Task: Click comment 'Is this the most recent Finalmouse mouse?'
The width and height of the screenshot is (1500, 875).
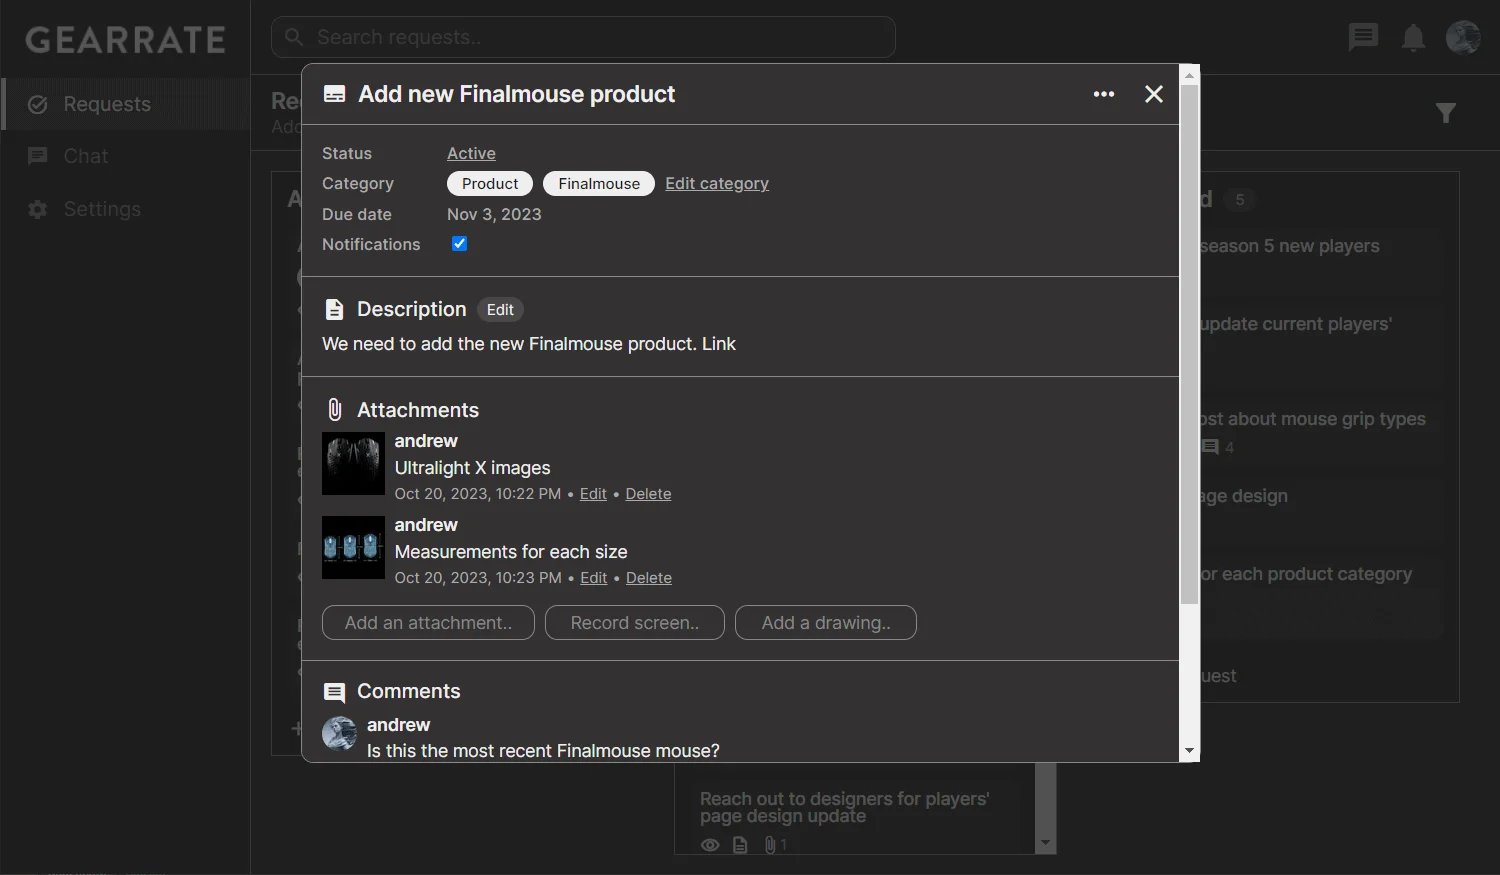Action: pyautogui.click(x=543, y=751)
